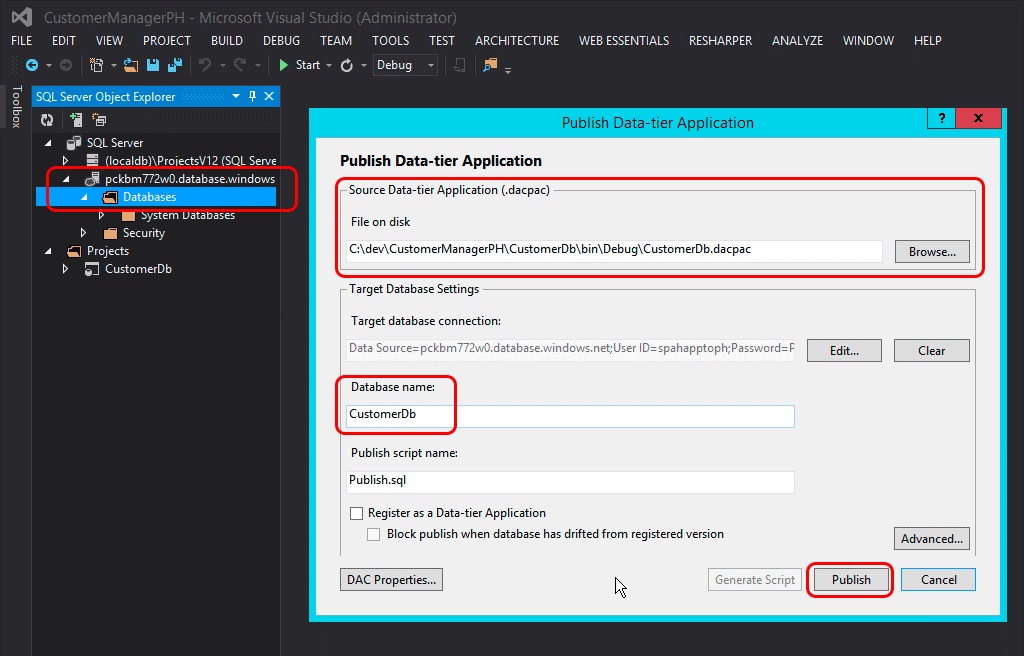1024x656 pixels.
Task: Click the Toolbox sidebar tab
Action: click(x=15, y=105)
